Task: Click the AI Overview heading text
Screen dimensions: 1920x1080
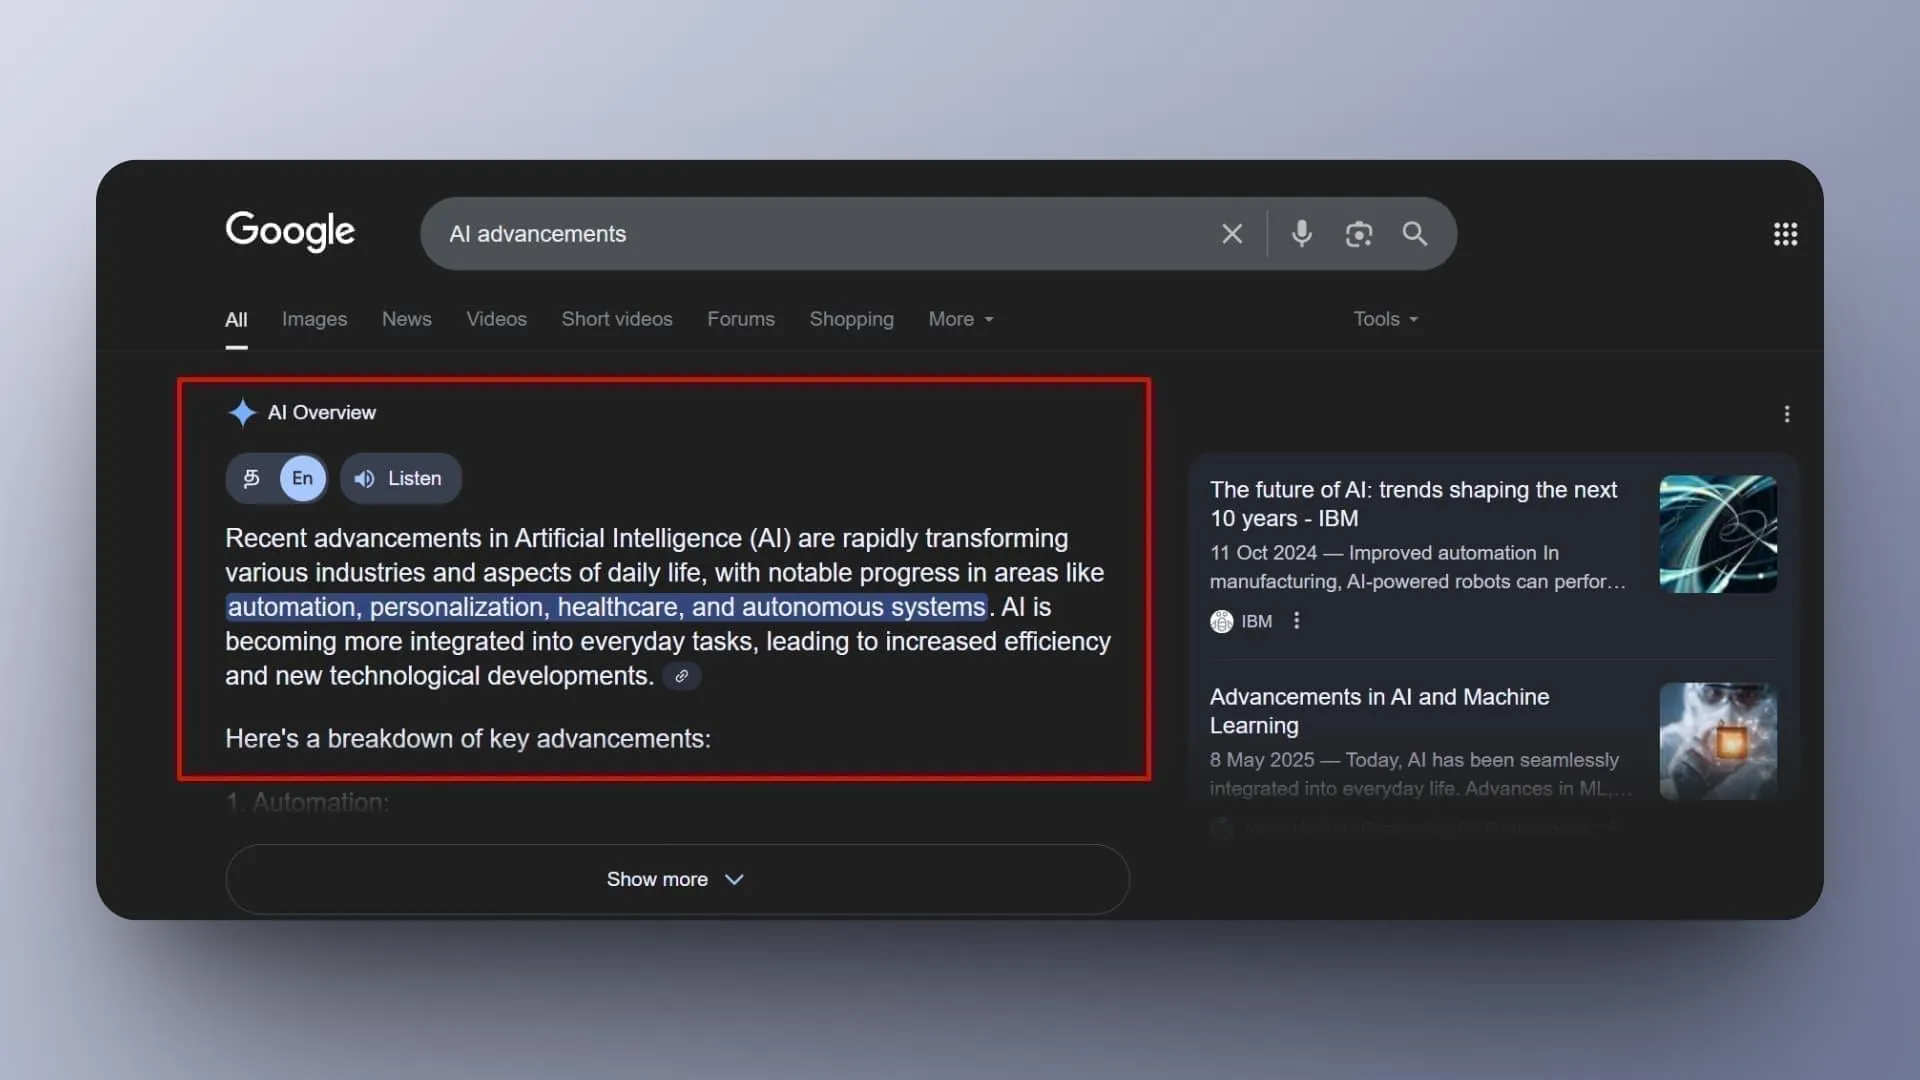Action: coord(322,412)
